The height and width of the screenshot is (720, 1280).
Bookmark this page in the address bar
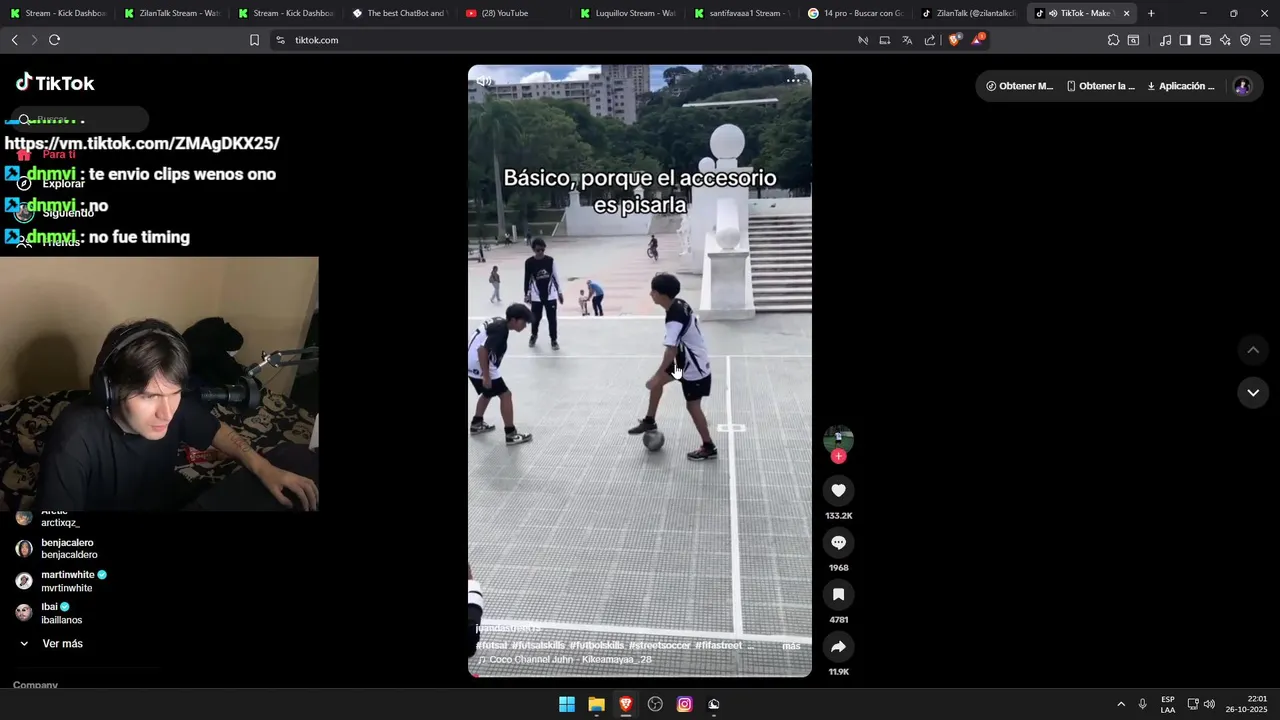point(254,40)
